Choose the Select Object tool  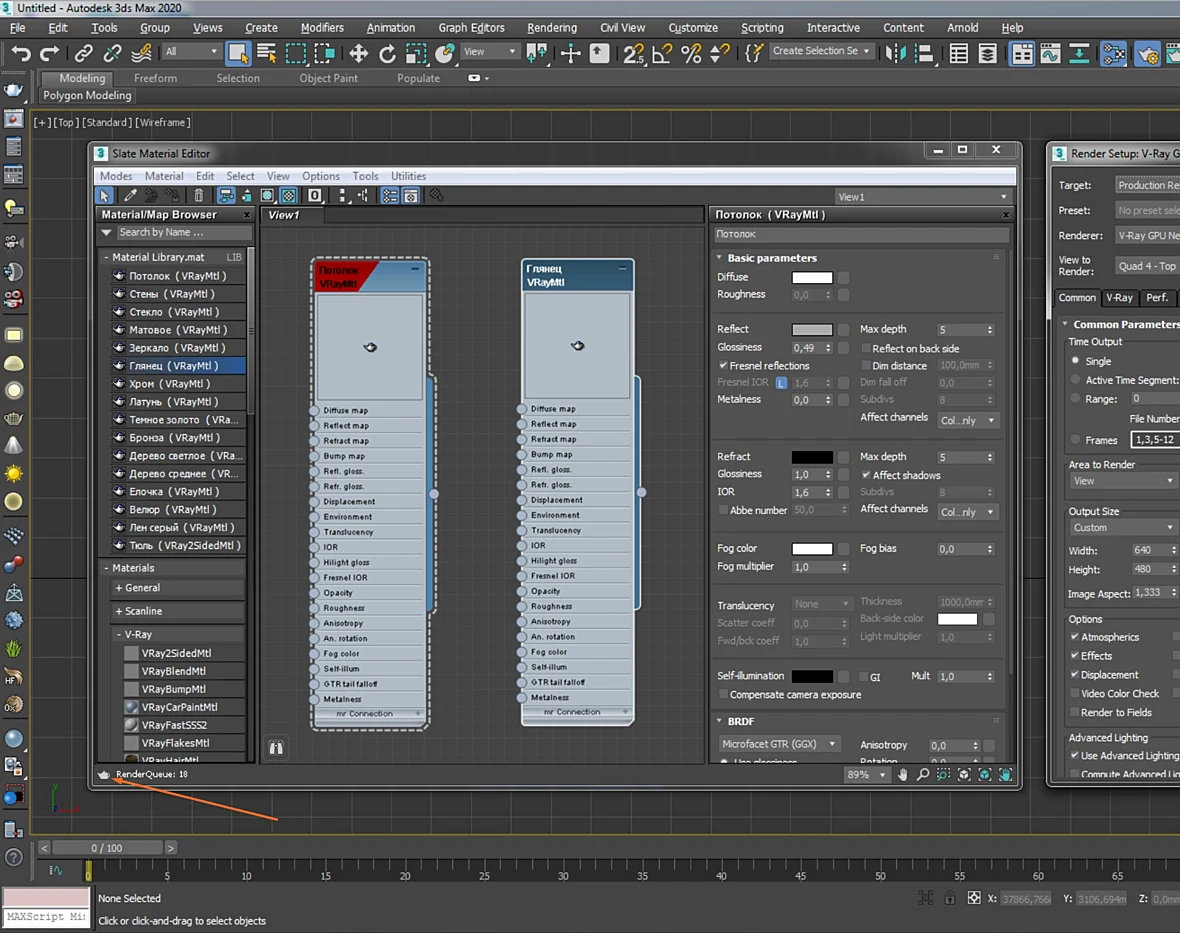(238, 53)
